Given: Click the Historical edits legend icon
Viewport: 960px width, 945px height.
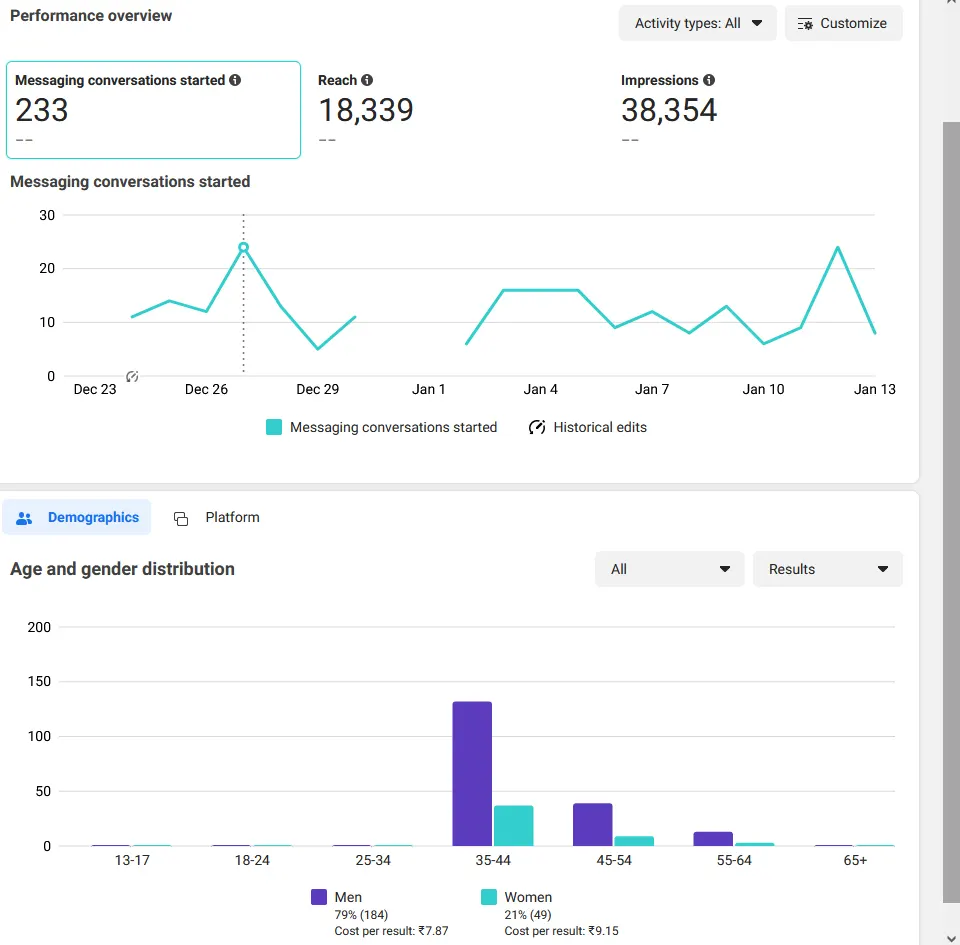Looking at the screenshot, I should click(x=537, y=427).
